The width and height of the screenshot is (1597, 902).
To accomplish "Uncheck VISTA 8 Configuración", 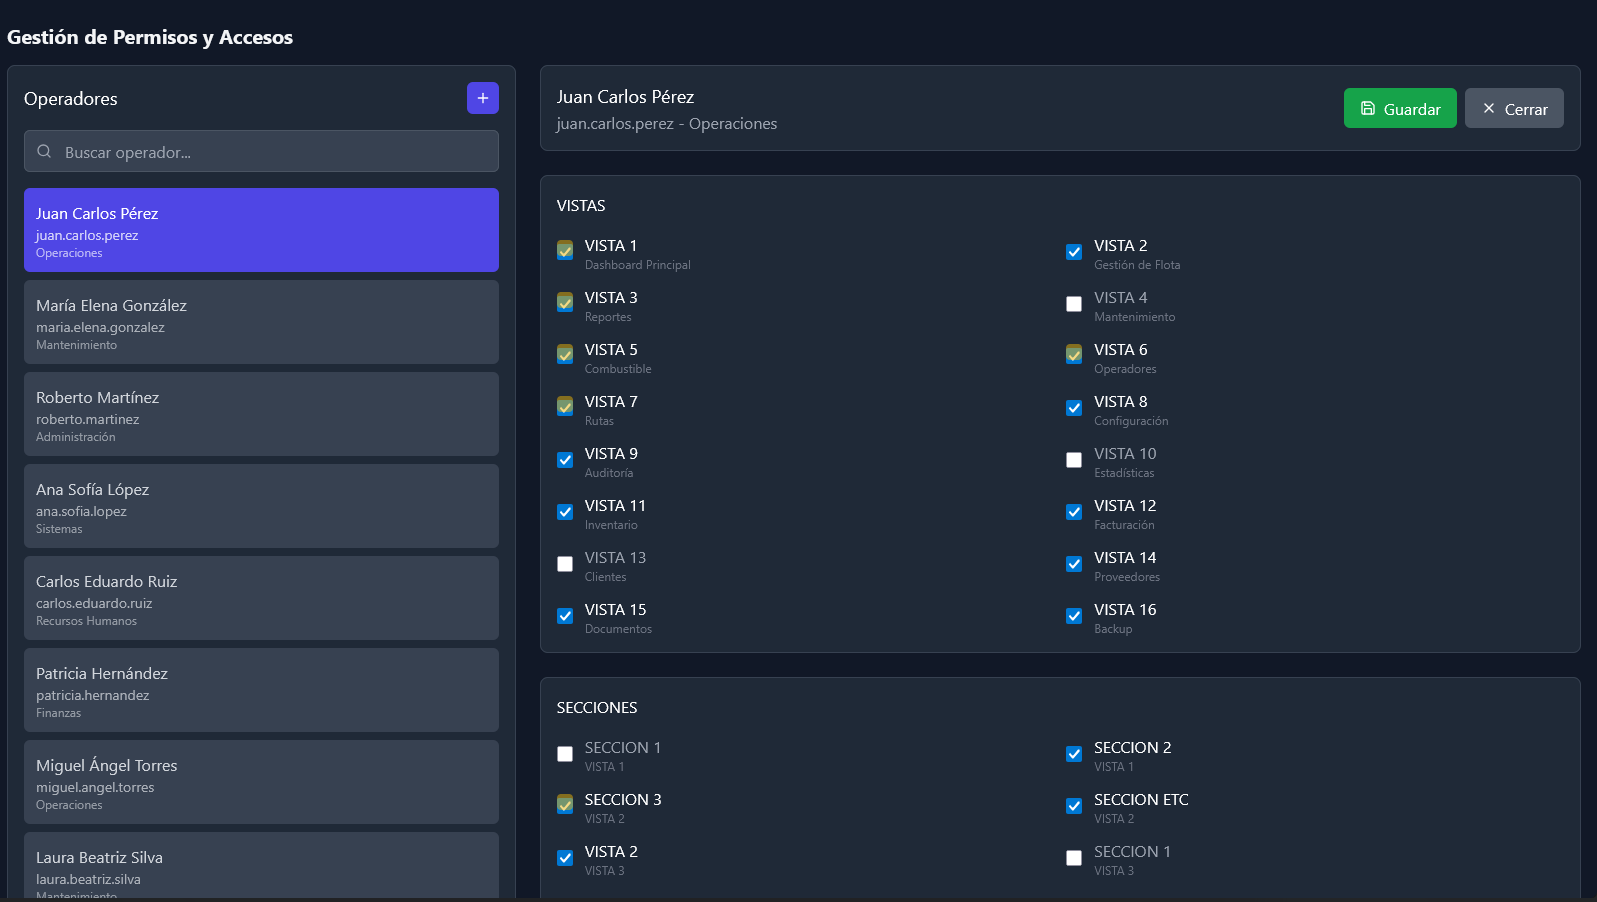I will pyautogui.click(x=1074, y=408).
